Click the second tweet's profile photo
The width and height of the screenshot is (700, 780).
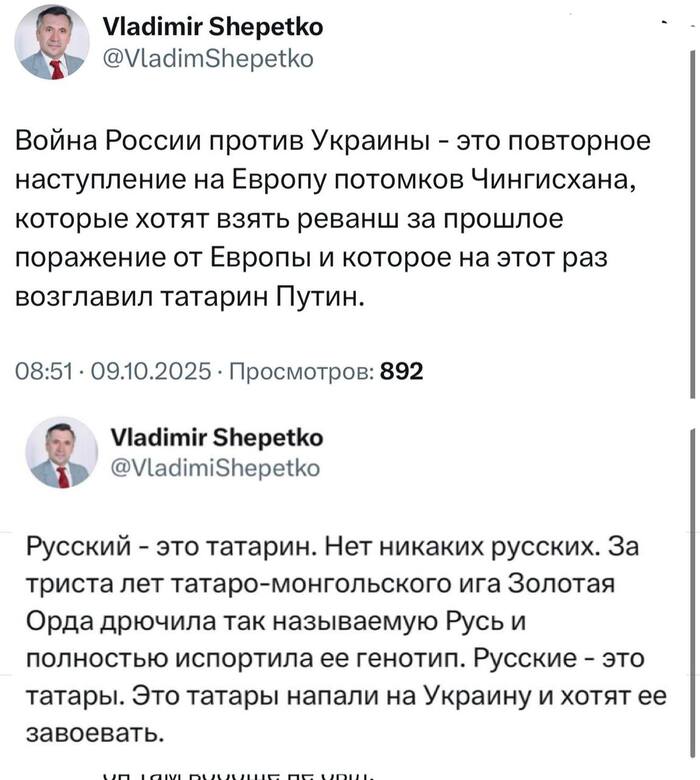pos(61,453)
